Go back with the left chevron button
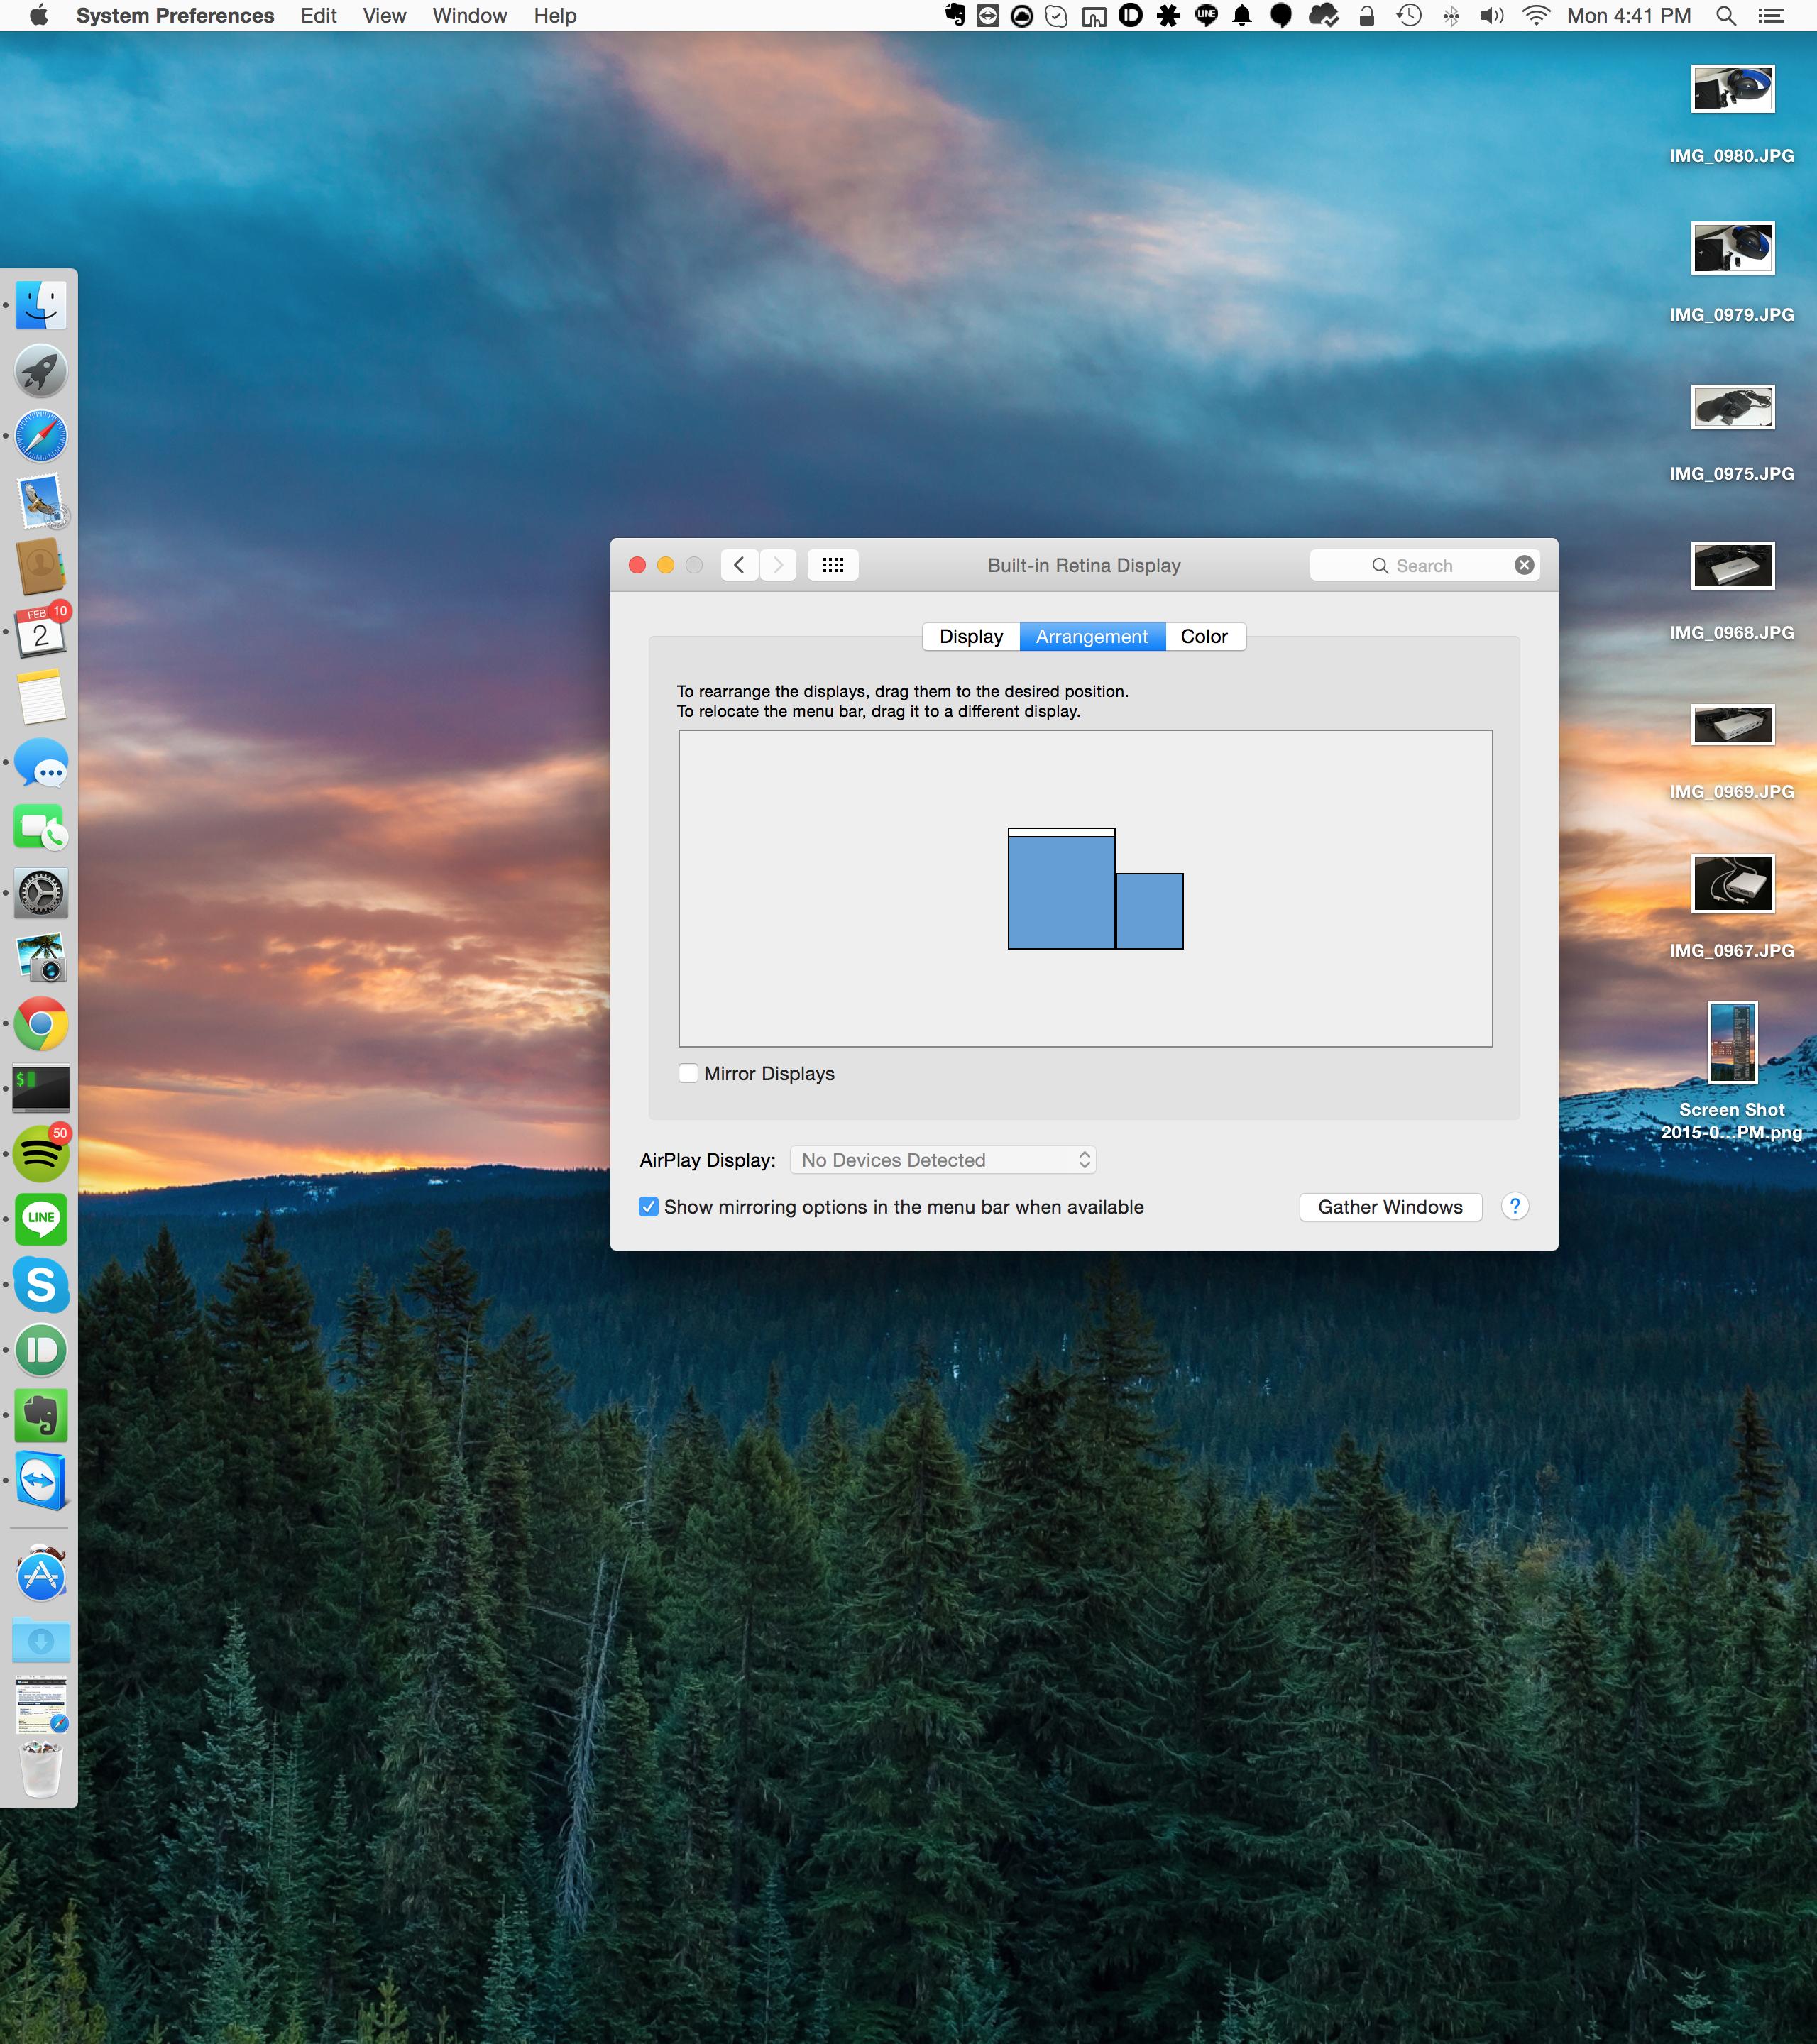Screen dimensions: 1817x2044 (x=739, y=565)
